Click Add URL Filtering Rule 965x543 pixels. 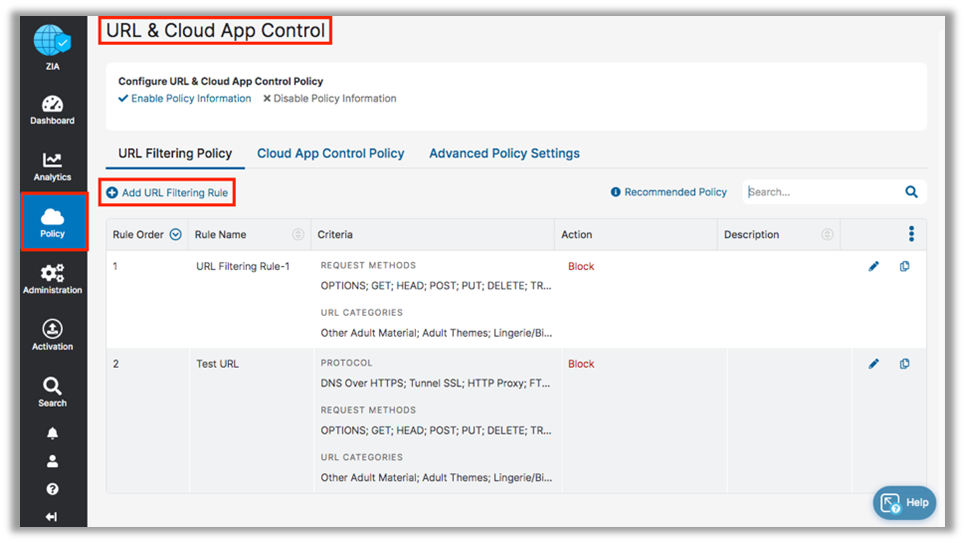tap(167, 193)
